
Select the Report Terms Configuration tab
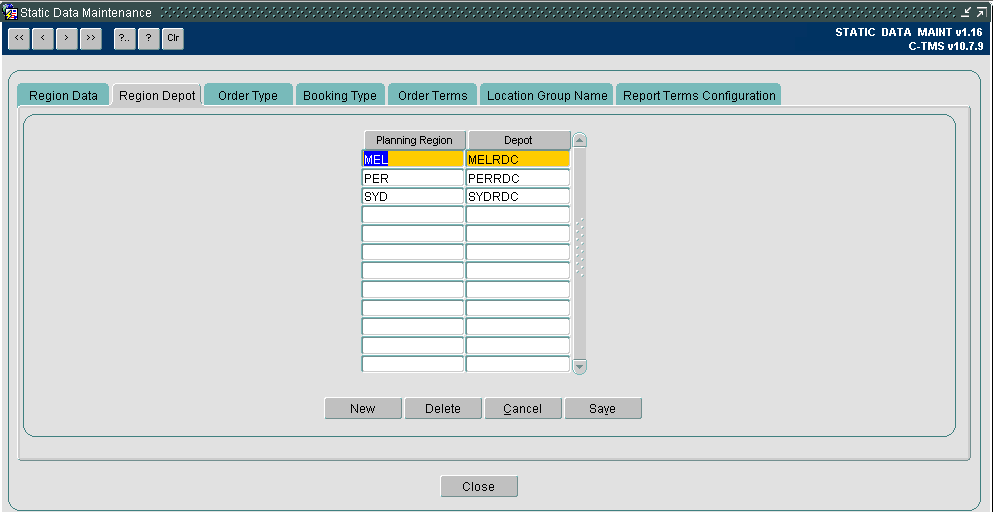(699, 96)
